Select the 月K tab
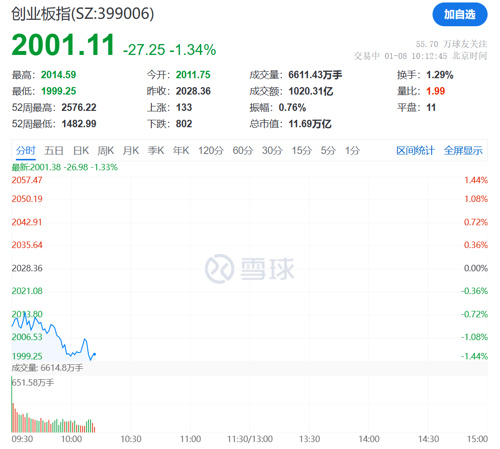The width and height of the screenshot is (500, 449). click(131, 151)
